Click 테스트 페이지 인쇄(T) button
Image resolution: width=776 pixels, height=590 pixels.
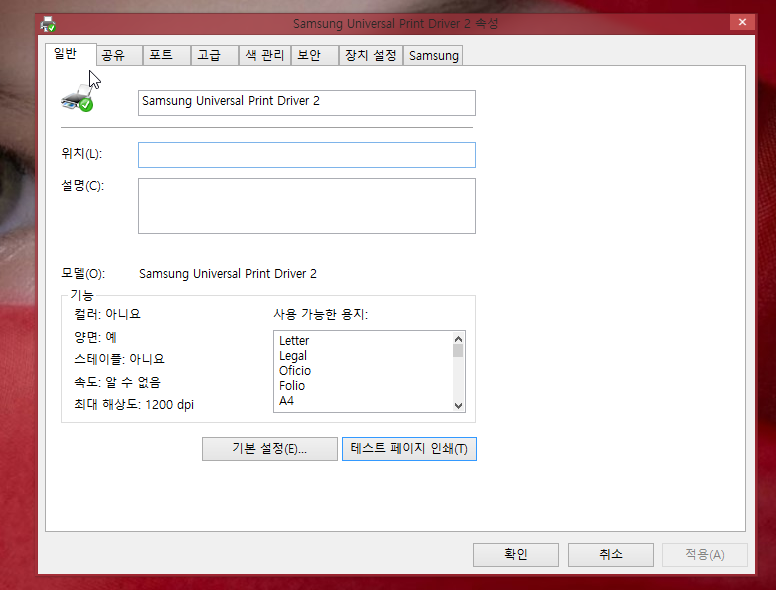(409, 449)
